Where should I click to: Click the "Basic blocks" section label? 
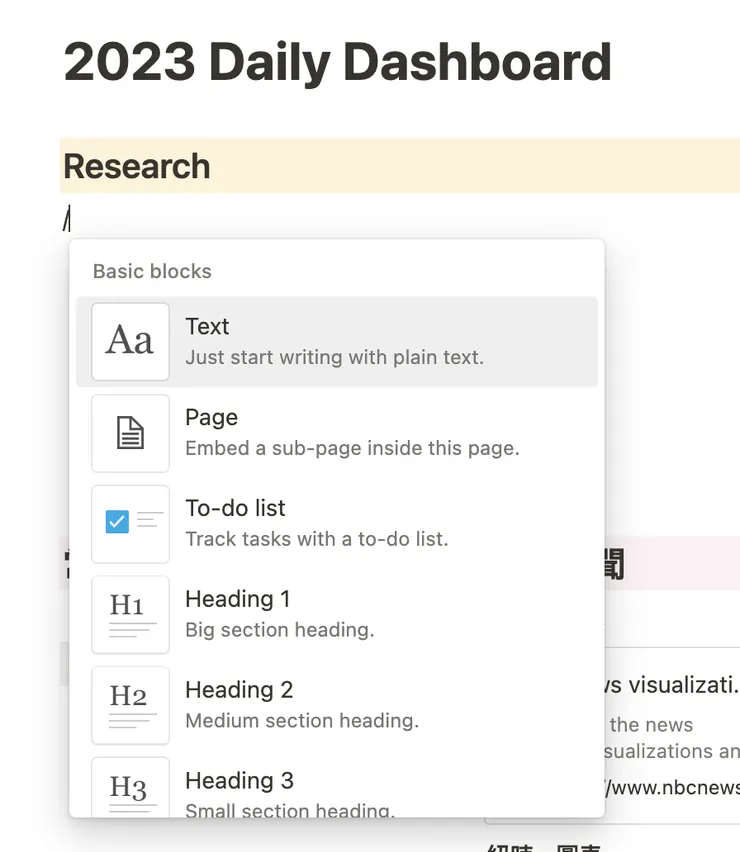(x=152, y=271)
